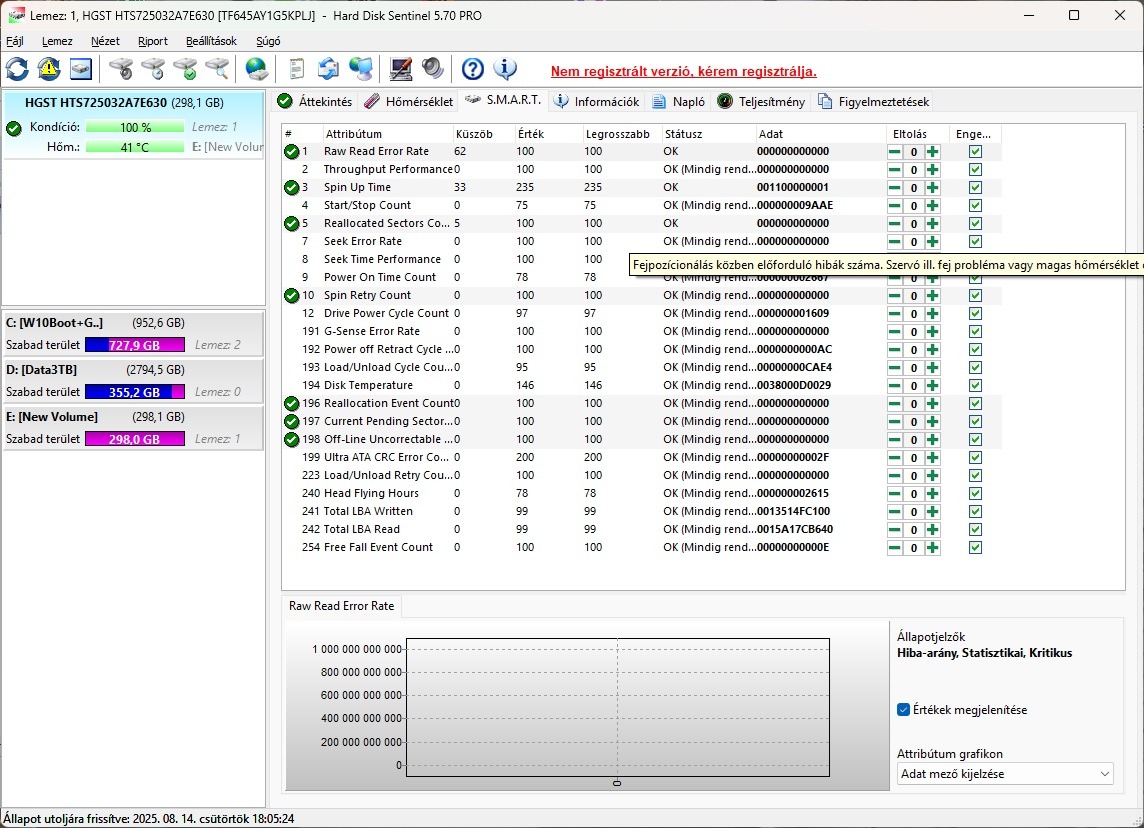Click the speaker sound toolbar icon

point(433,69)
